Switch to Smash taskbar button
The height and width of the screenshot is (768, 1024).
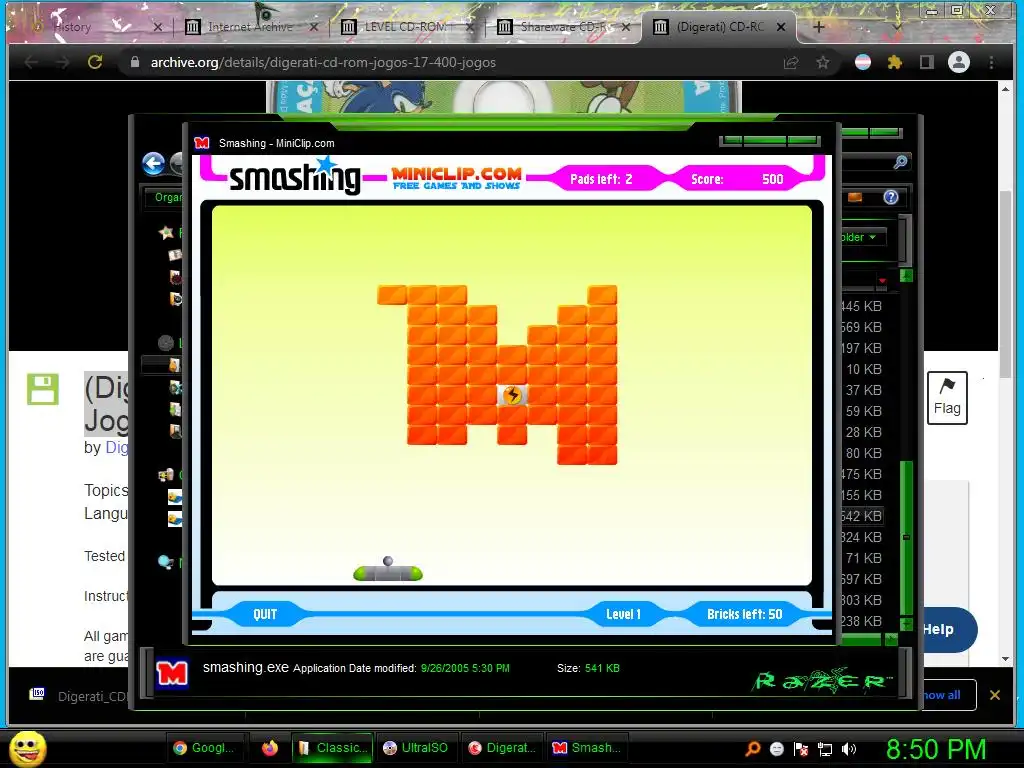click(x=586, y=748)
